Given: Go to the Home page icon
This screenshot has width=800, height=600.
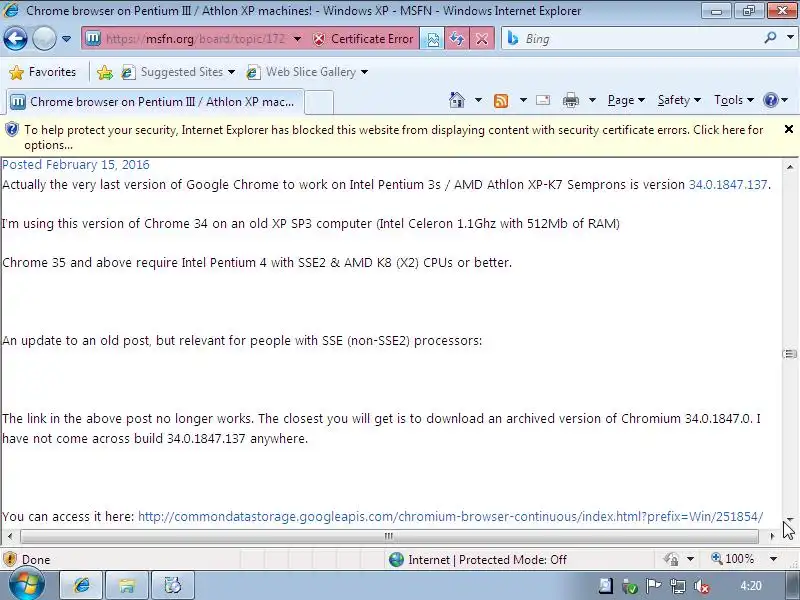Looking at the screenshot, I should point(457,100).
